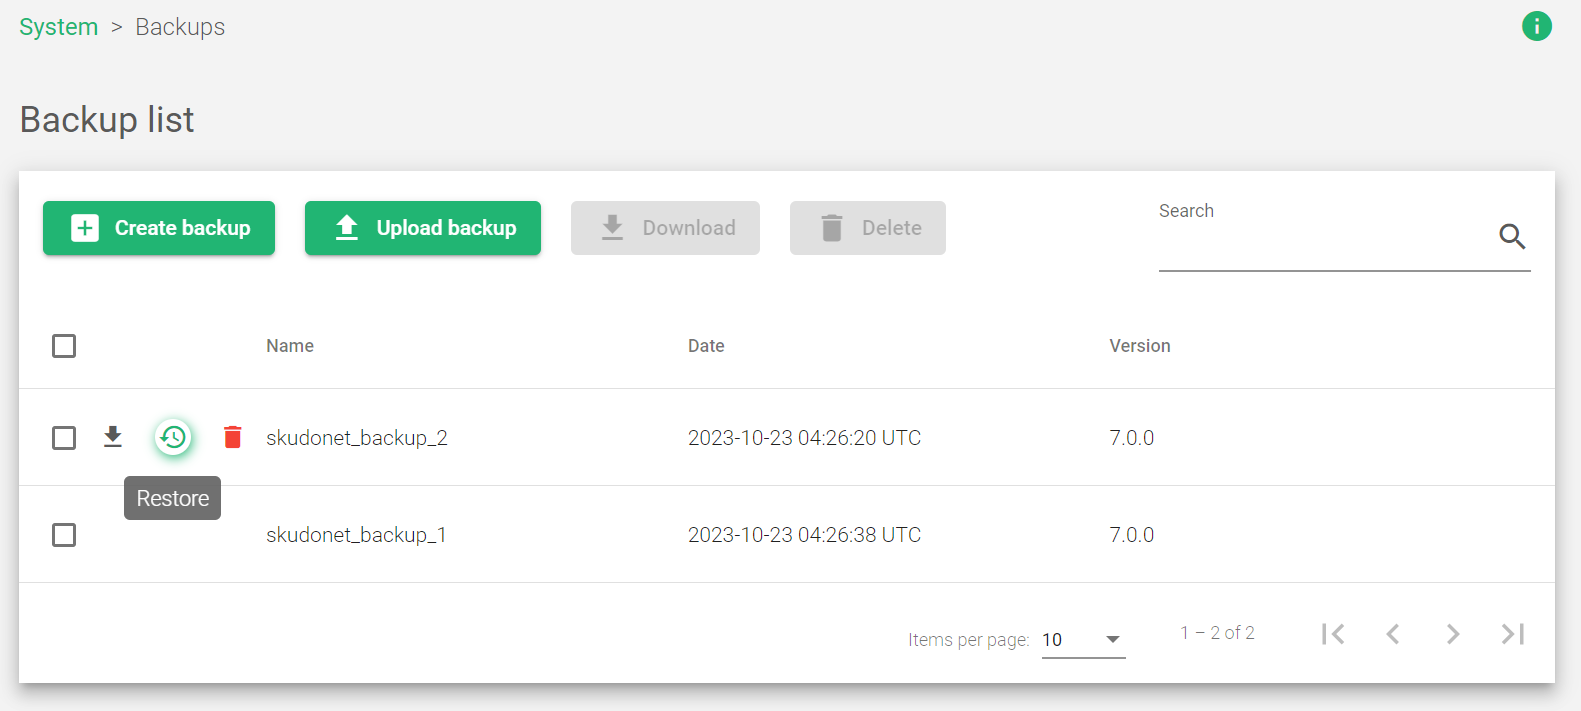Download skudonet_backup_2 via row icon
This screenshot has width=1581, height=711.
[113, 437]
